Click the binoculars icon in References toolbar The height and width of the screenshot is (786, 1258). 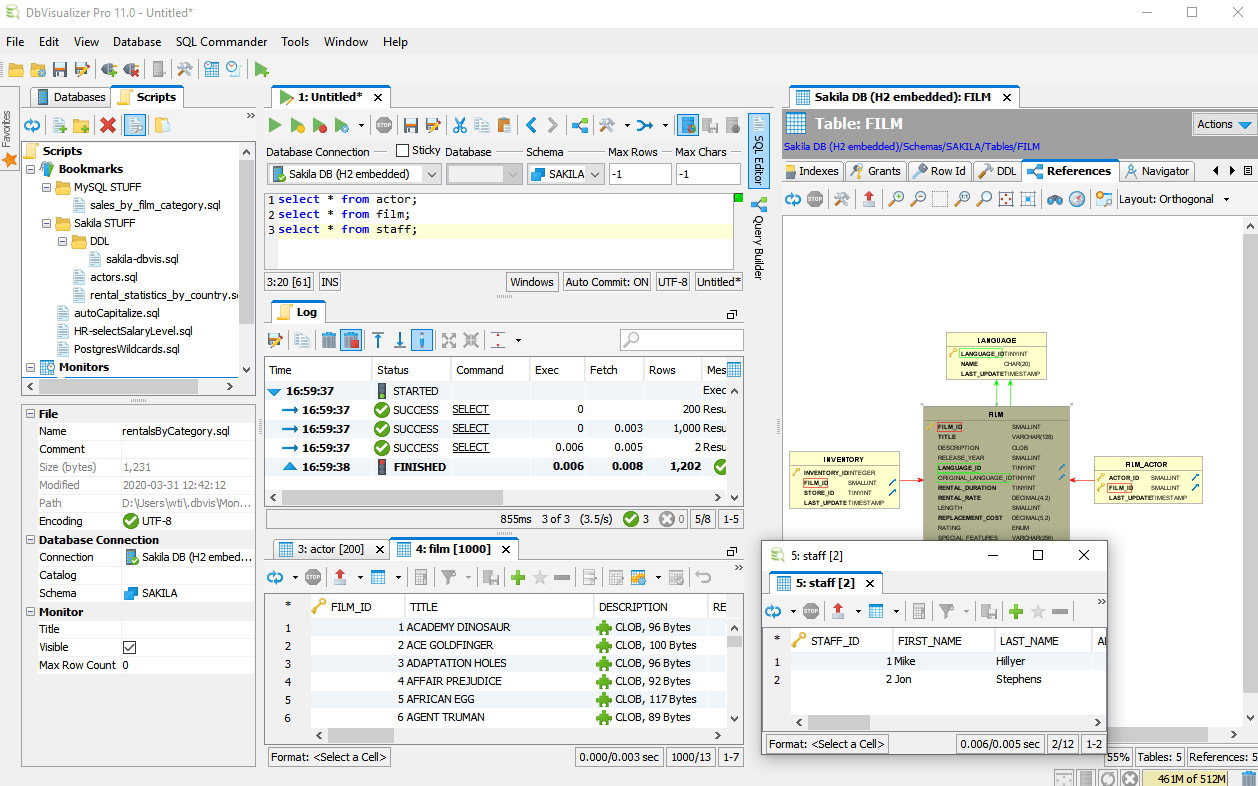[1054, 199]
